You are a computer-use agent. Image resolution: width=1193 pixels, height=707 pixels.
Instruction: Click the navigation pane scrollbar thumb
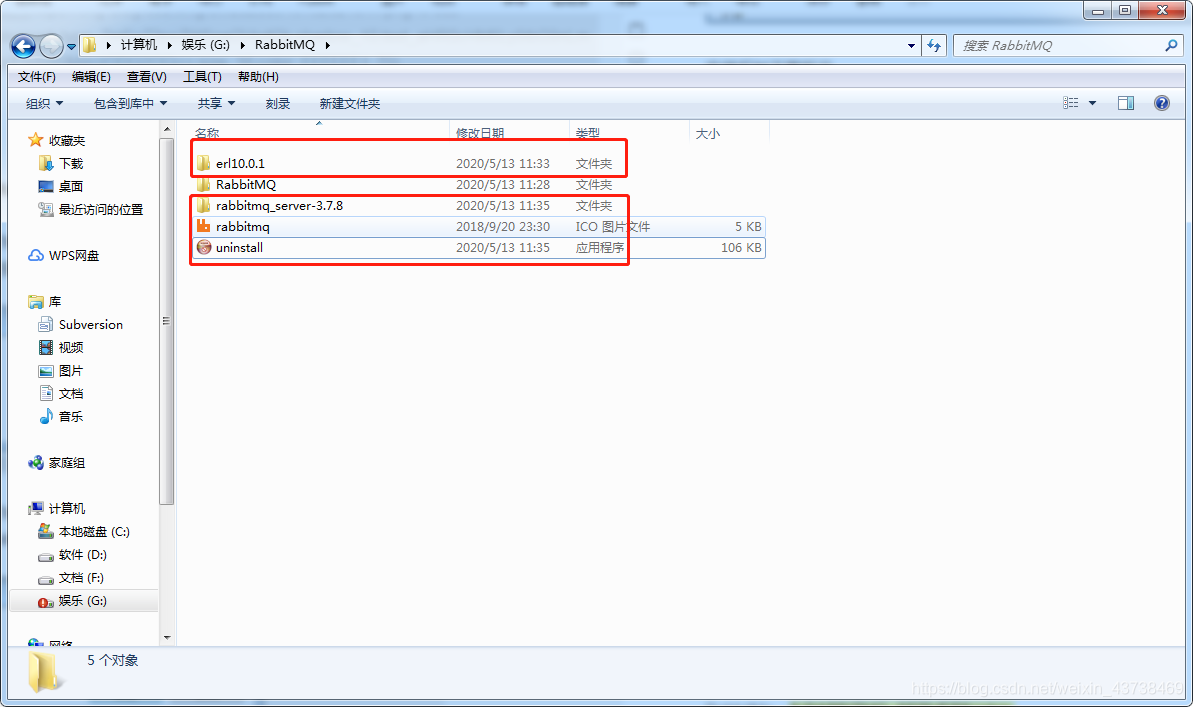(x=167, y=321)
